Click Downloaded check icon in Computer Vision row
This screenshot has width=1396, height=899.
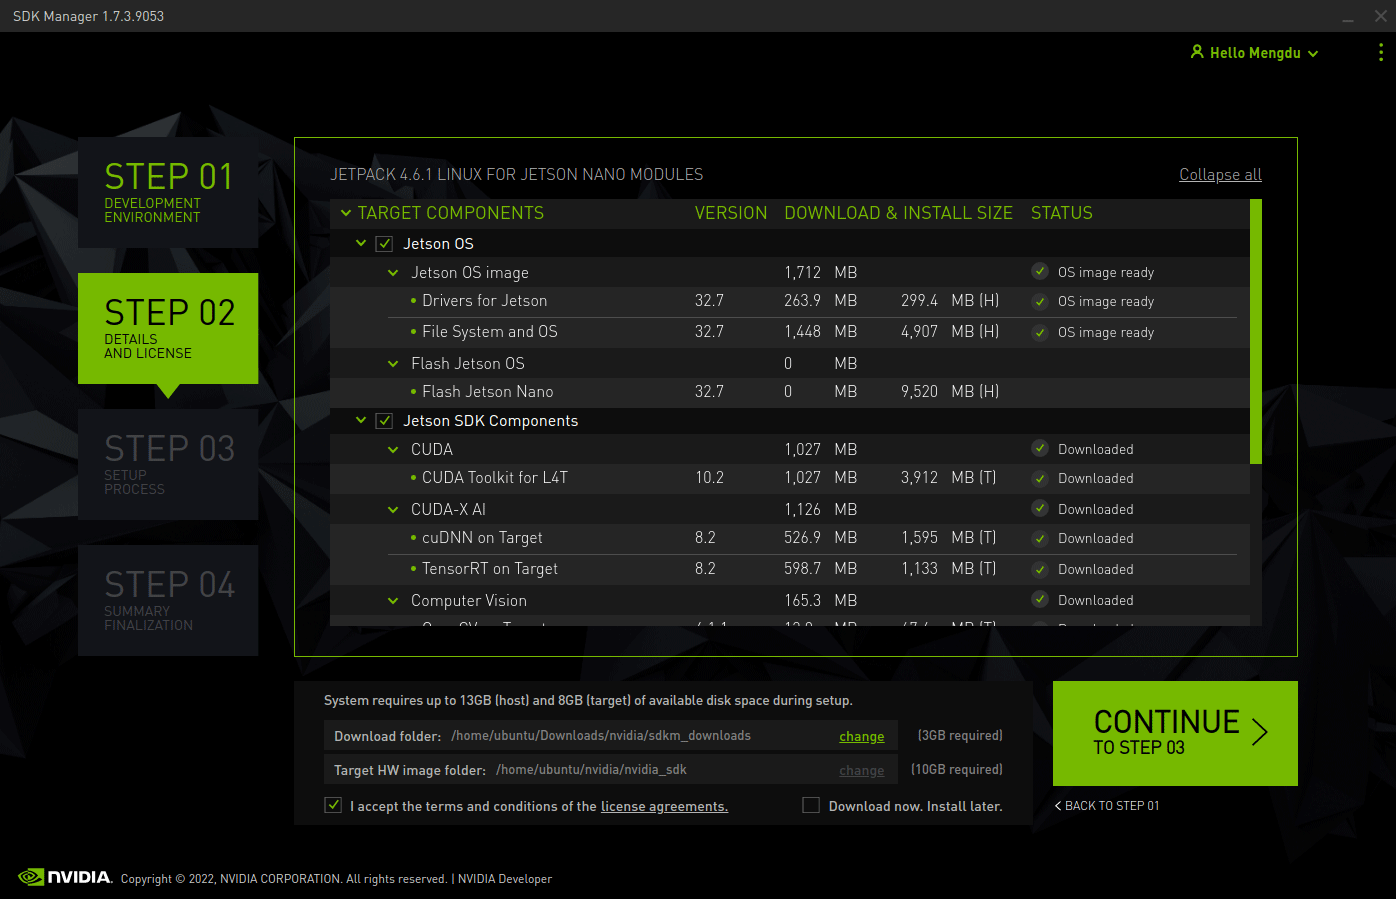1040,599
